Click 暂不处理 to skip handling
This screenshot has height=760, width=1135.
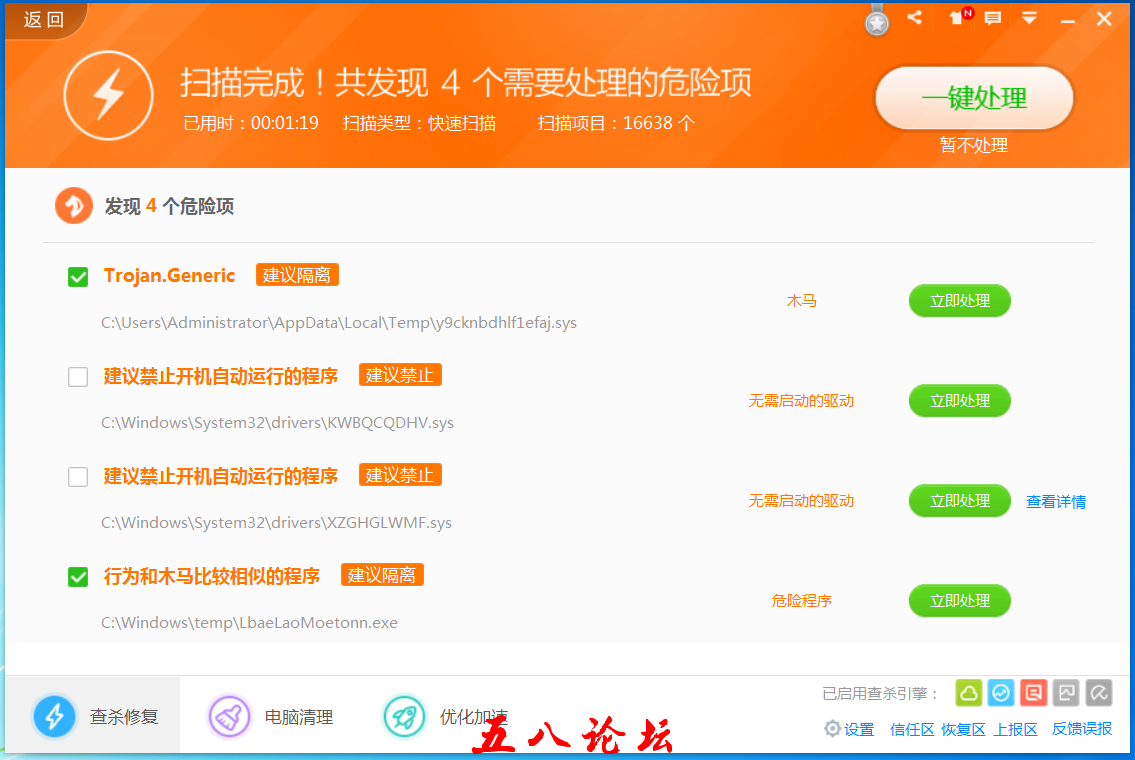(974, 146)
